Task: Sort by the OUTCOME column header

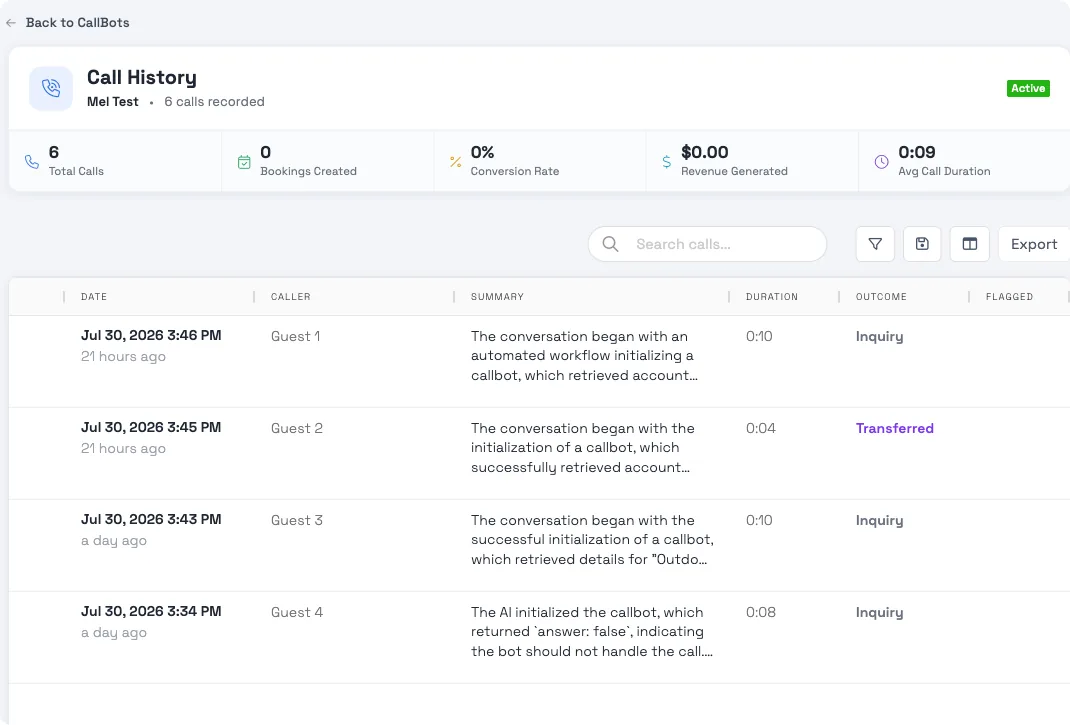Action: click(881, 296)
